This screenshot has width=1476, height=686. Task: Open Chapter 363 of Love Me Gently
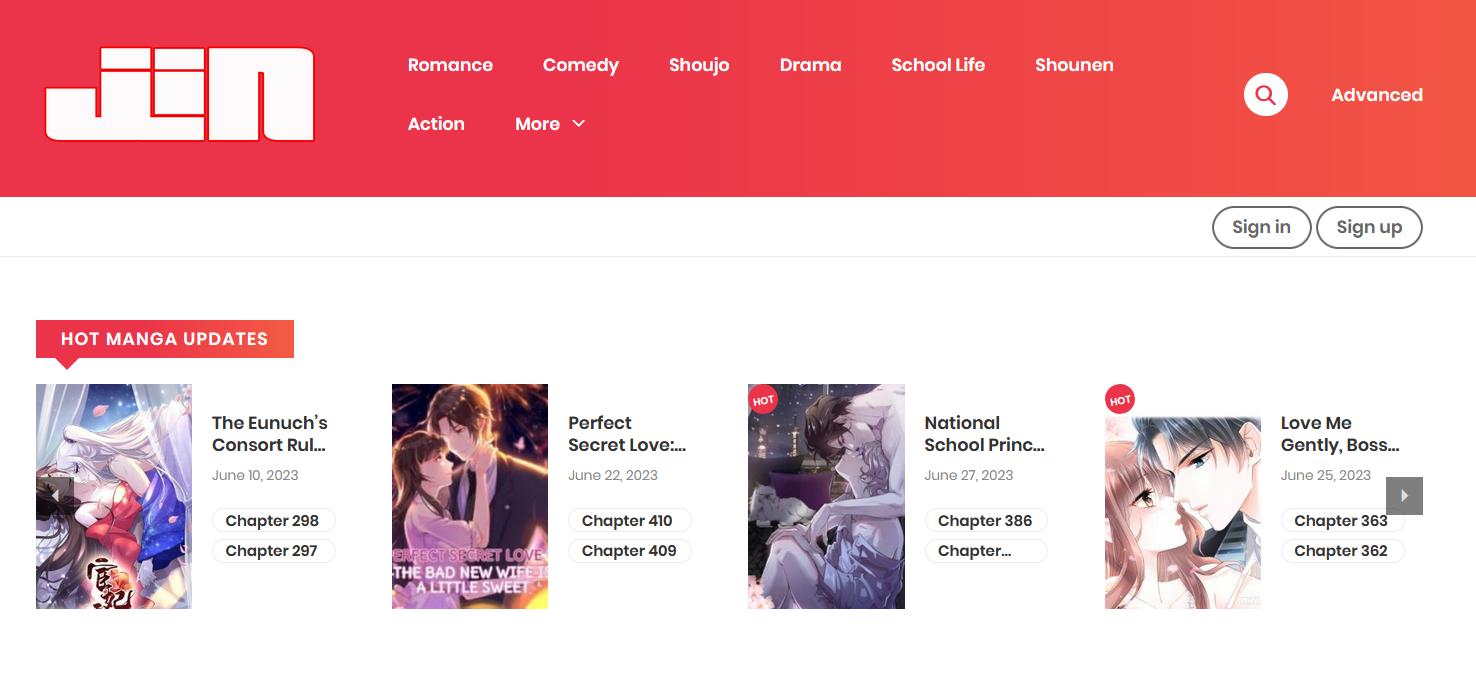pos(1340,521)
